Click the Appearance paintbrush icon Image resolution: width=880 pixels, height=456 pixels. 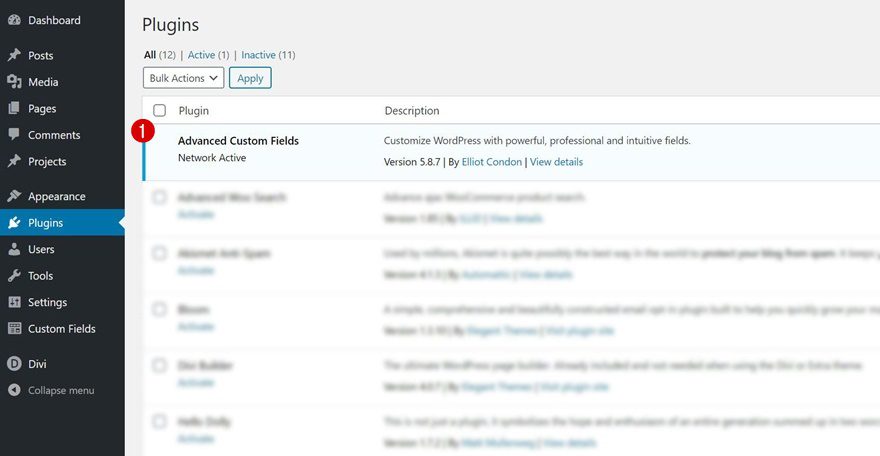pos(14,196)
